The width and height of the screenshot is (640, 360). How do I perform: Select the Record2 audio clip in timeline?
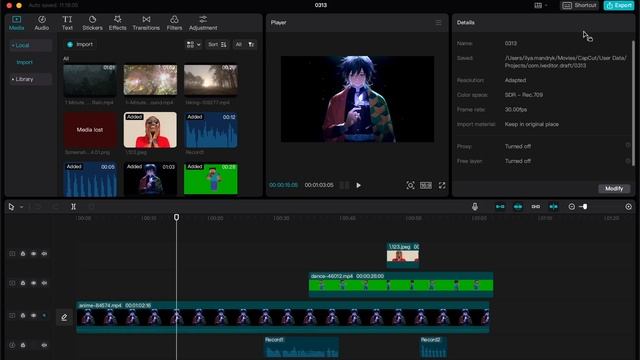pyautogui.click(x=433, y=347)
